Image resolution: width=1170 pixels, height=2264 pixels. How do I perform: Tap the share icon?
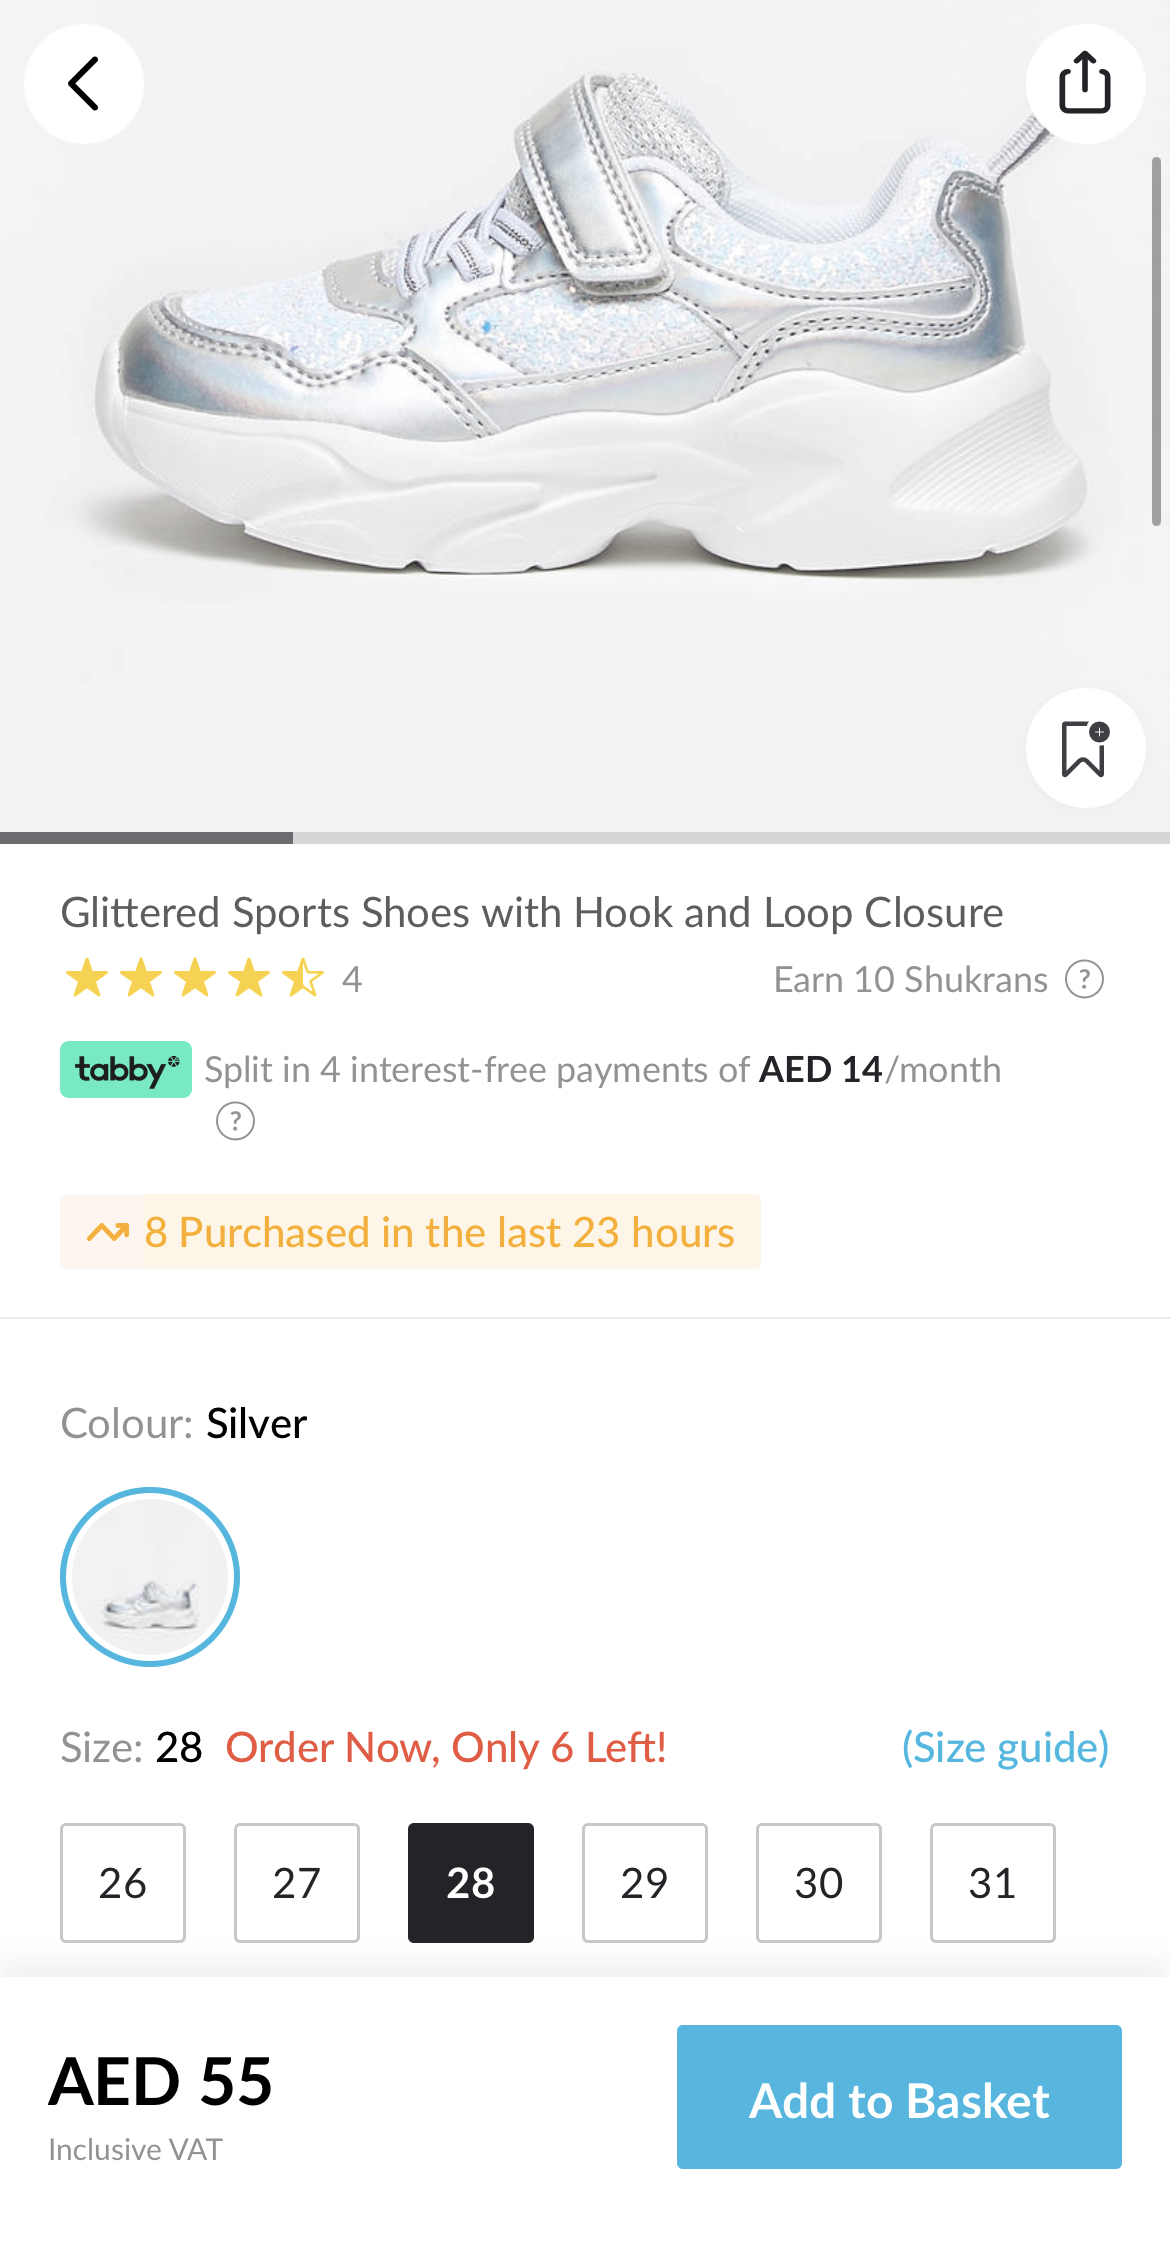(x=1085, y=84)
